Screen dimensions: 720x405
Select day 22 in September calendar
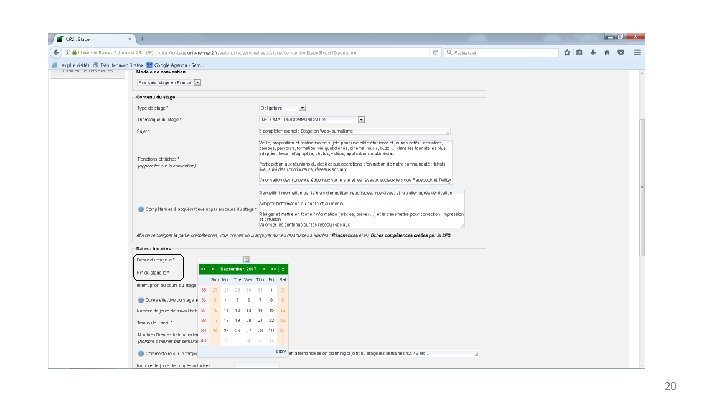(271, 321)
